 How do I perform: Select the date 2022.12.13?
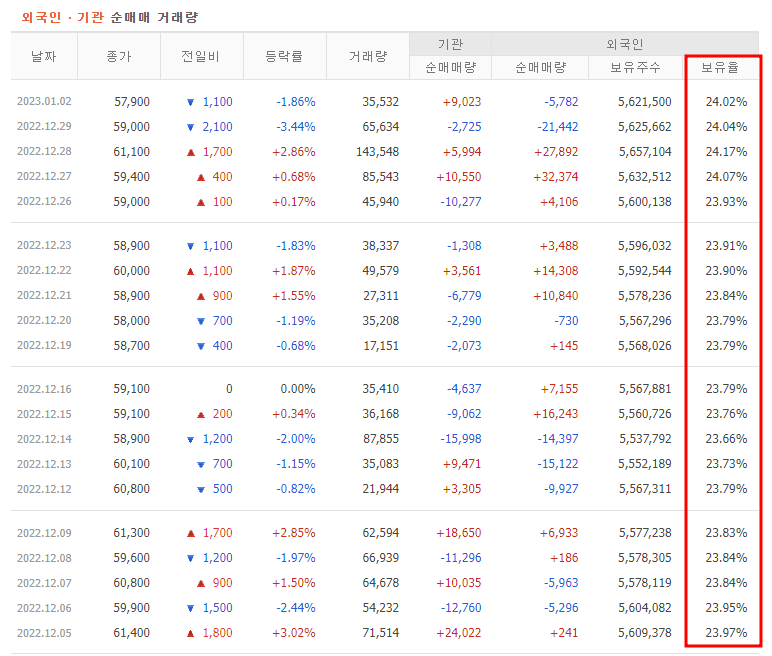[x=44, y=464]
